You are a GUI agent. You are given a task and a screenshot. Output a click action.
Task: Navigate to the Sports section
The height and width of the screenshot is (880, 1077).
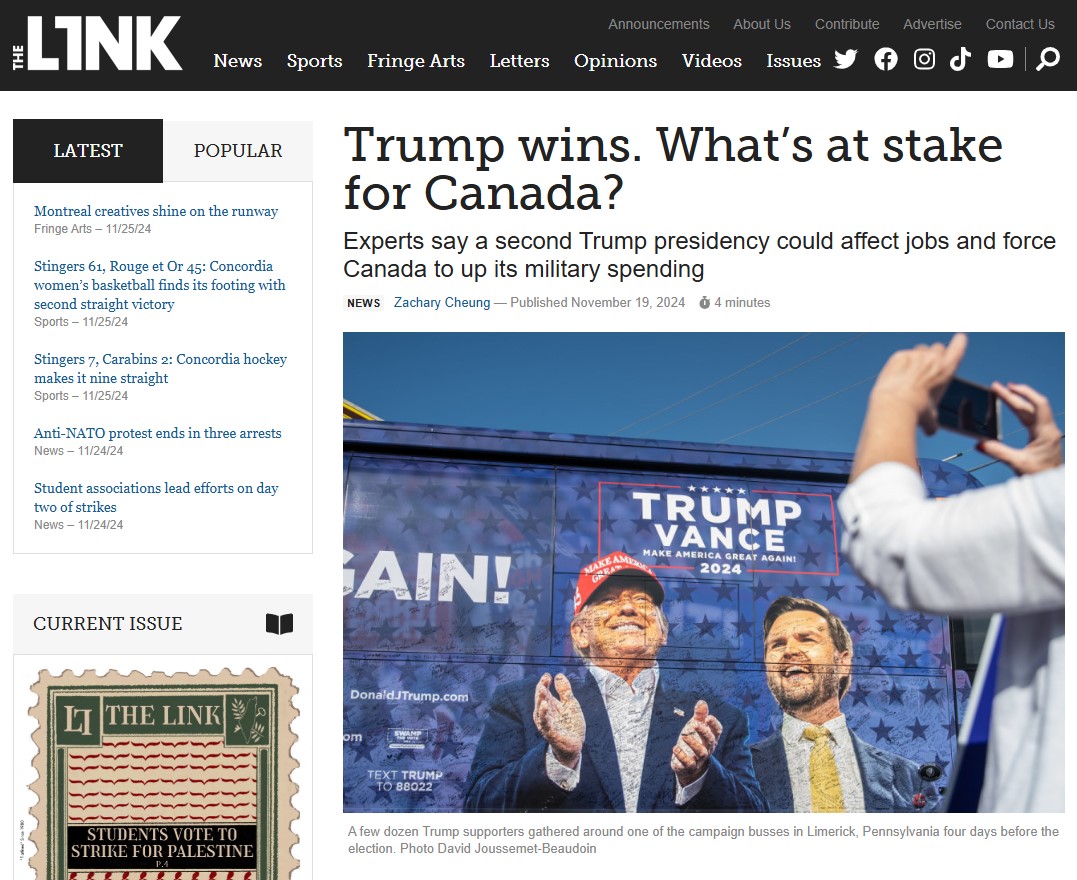pyautogui.click(x=315, y=60)
